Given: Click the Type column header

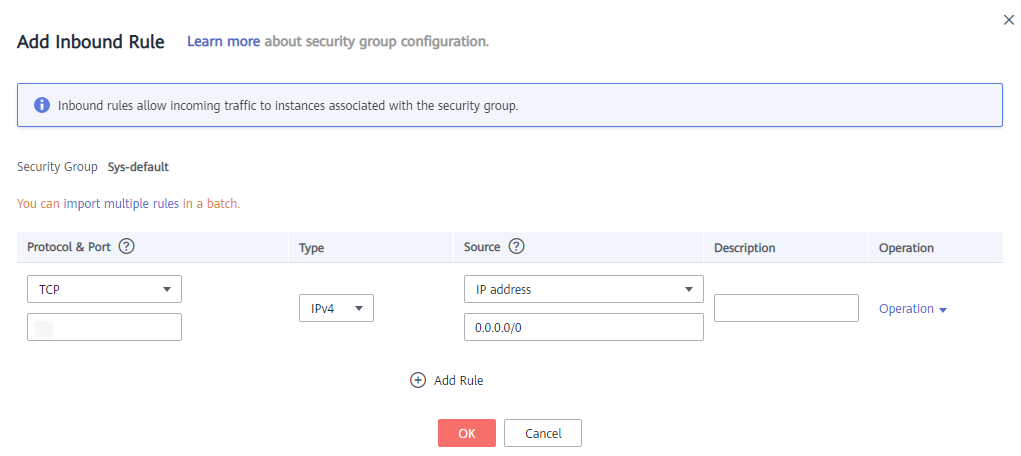Looking at the screenshot, I should tap(312, 248).
